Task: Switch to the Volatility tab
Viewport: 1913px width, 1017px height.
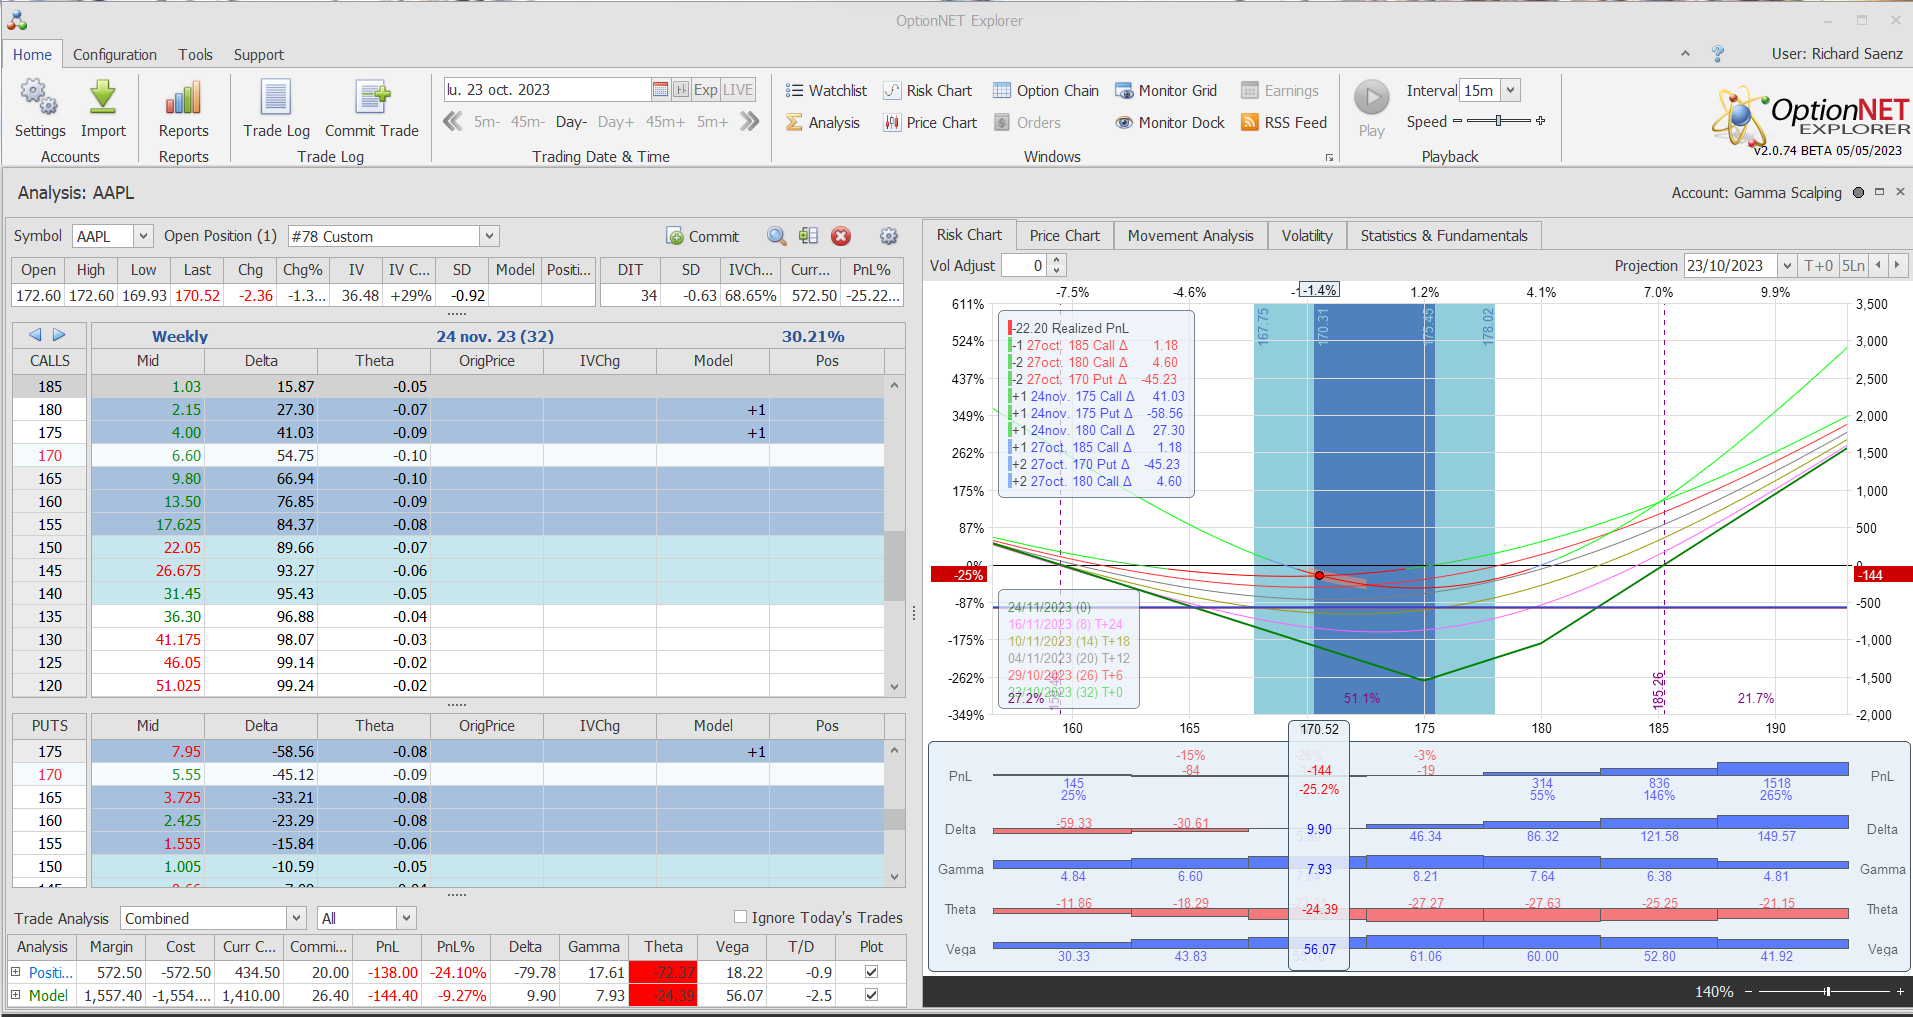Action: click(x=1307, y=235)
